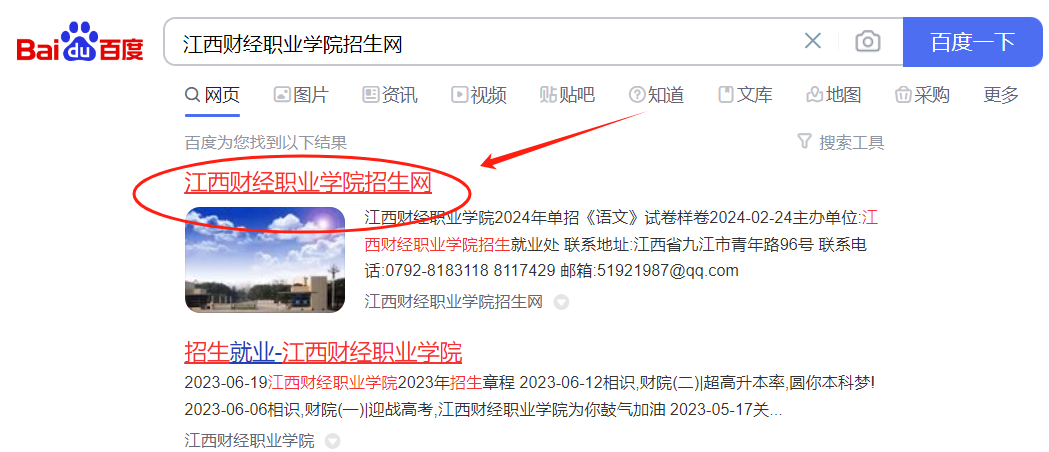
Task: Open the 更多 search categories menu
Action: click(1001, 95)
